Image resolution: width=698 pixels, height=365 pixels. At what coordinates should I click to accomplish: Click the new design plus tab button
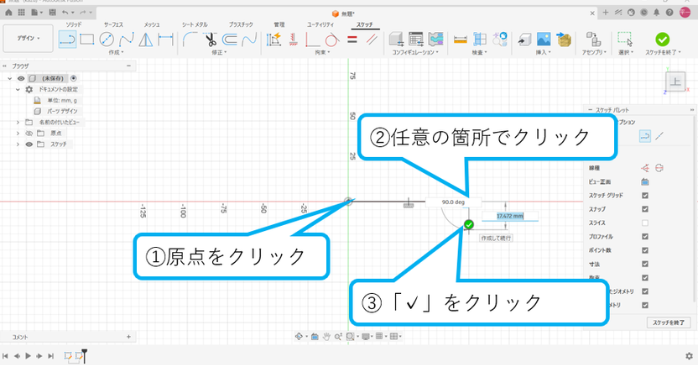point(605,12)
